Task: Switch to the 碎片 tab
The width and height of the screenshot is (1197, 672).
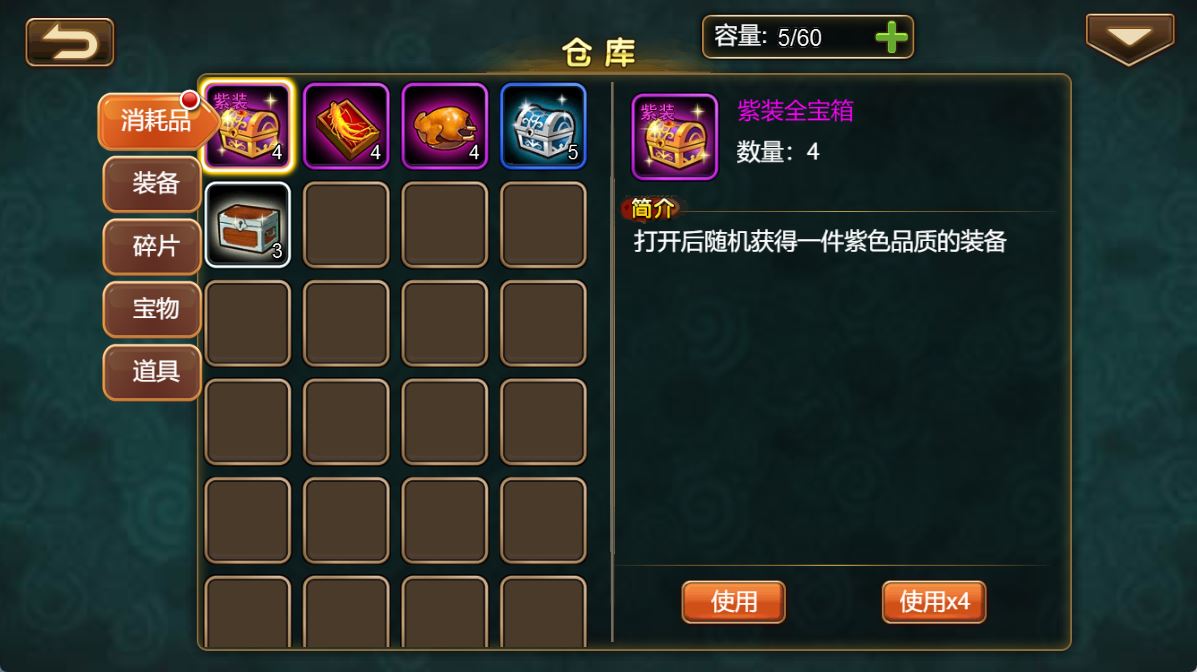Action: [x=153, y=246]
